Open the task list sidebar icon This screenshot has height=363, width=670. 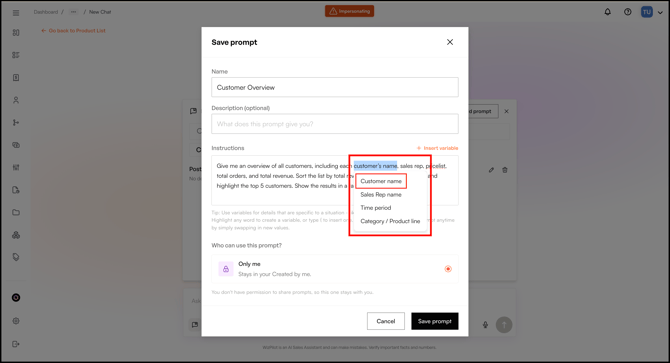pyautogui.click(x=16, y=55)
